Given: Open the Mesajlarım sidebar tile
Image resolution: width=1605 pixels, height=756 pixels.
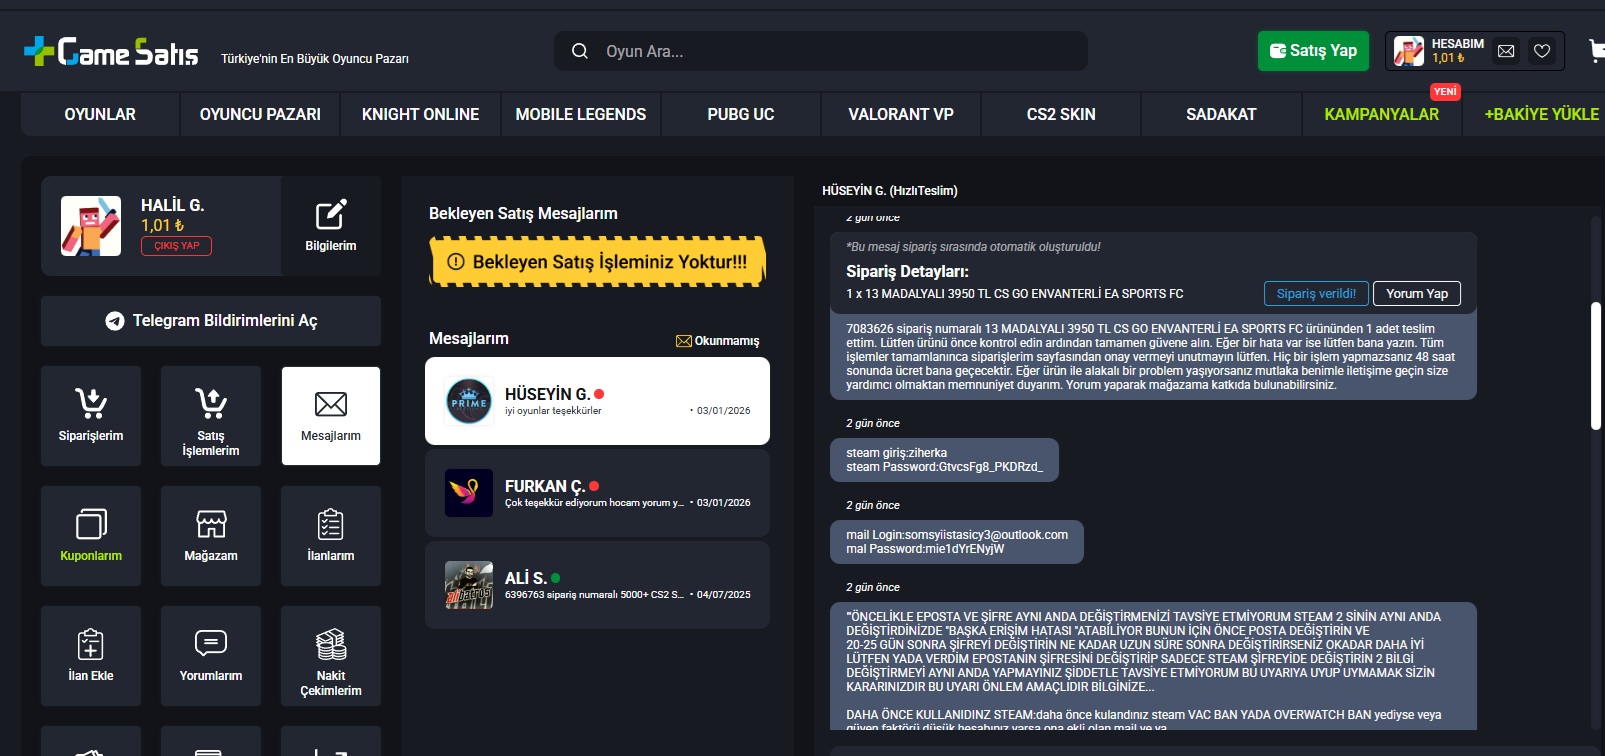Looking at the screenshot, I should point(331,416).
